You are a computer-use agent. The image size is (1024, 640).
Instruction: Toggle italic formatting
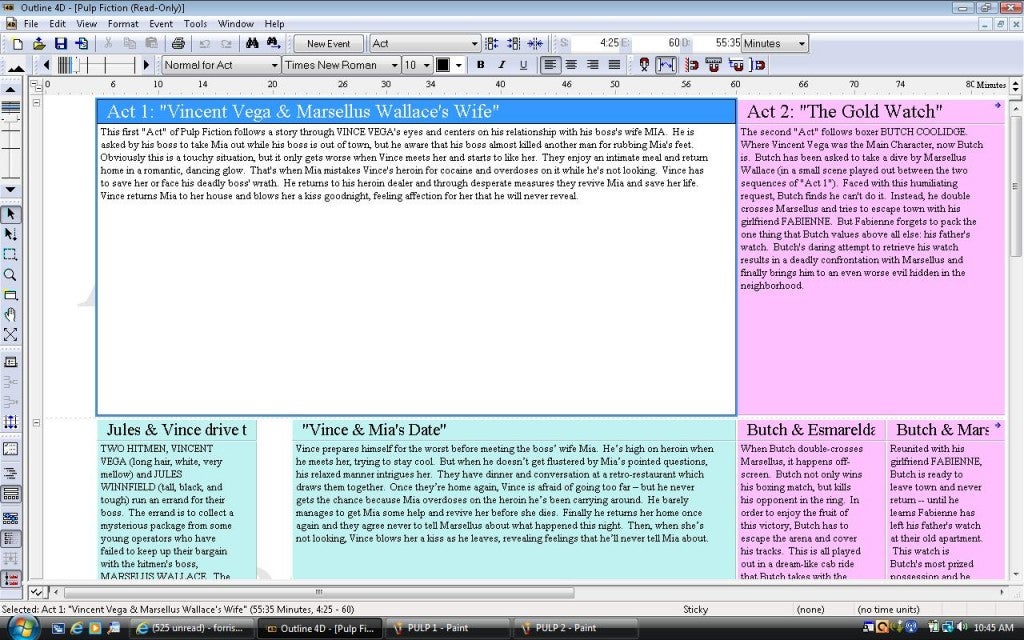502,65
